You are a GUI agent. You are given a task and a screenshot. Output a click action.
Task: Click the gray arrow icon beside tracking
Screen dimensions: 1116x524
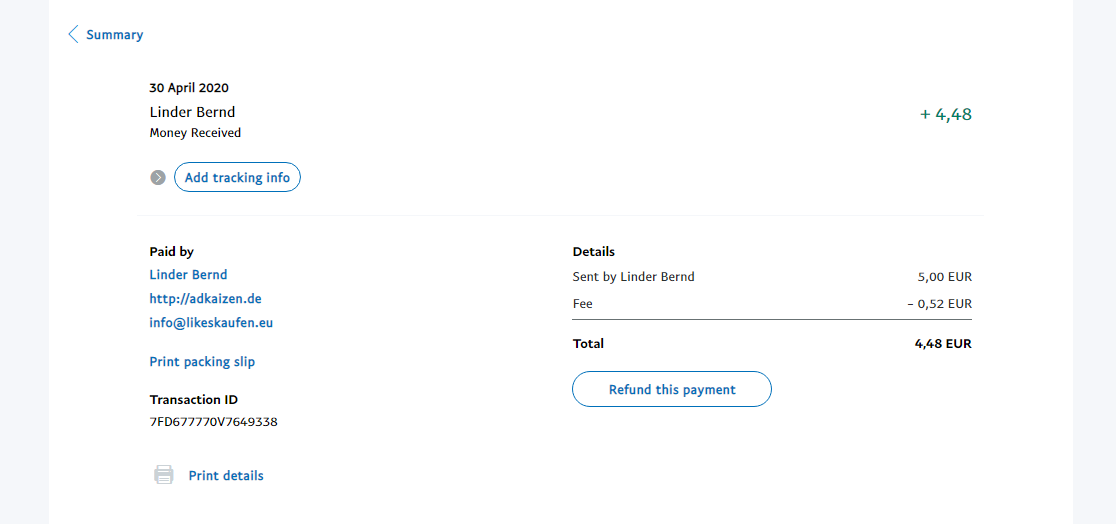[158, 178]
